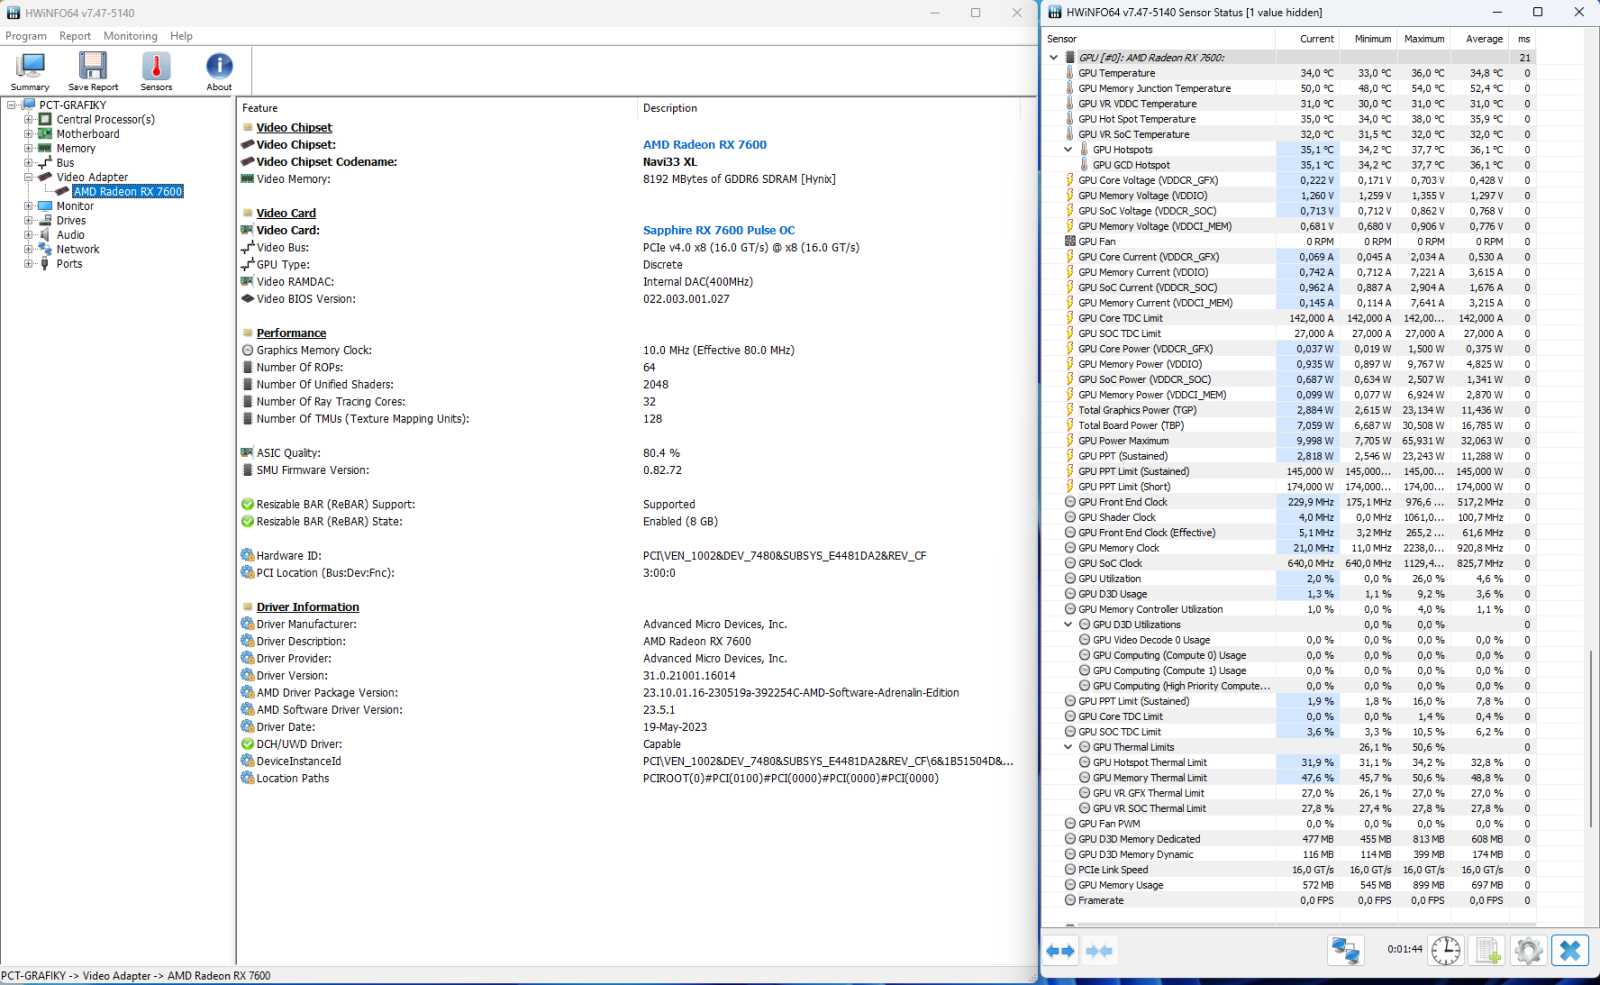The image size is (1600, 985).
Task: Reset min/max with the clock icon
Action: [1446, 950]
